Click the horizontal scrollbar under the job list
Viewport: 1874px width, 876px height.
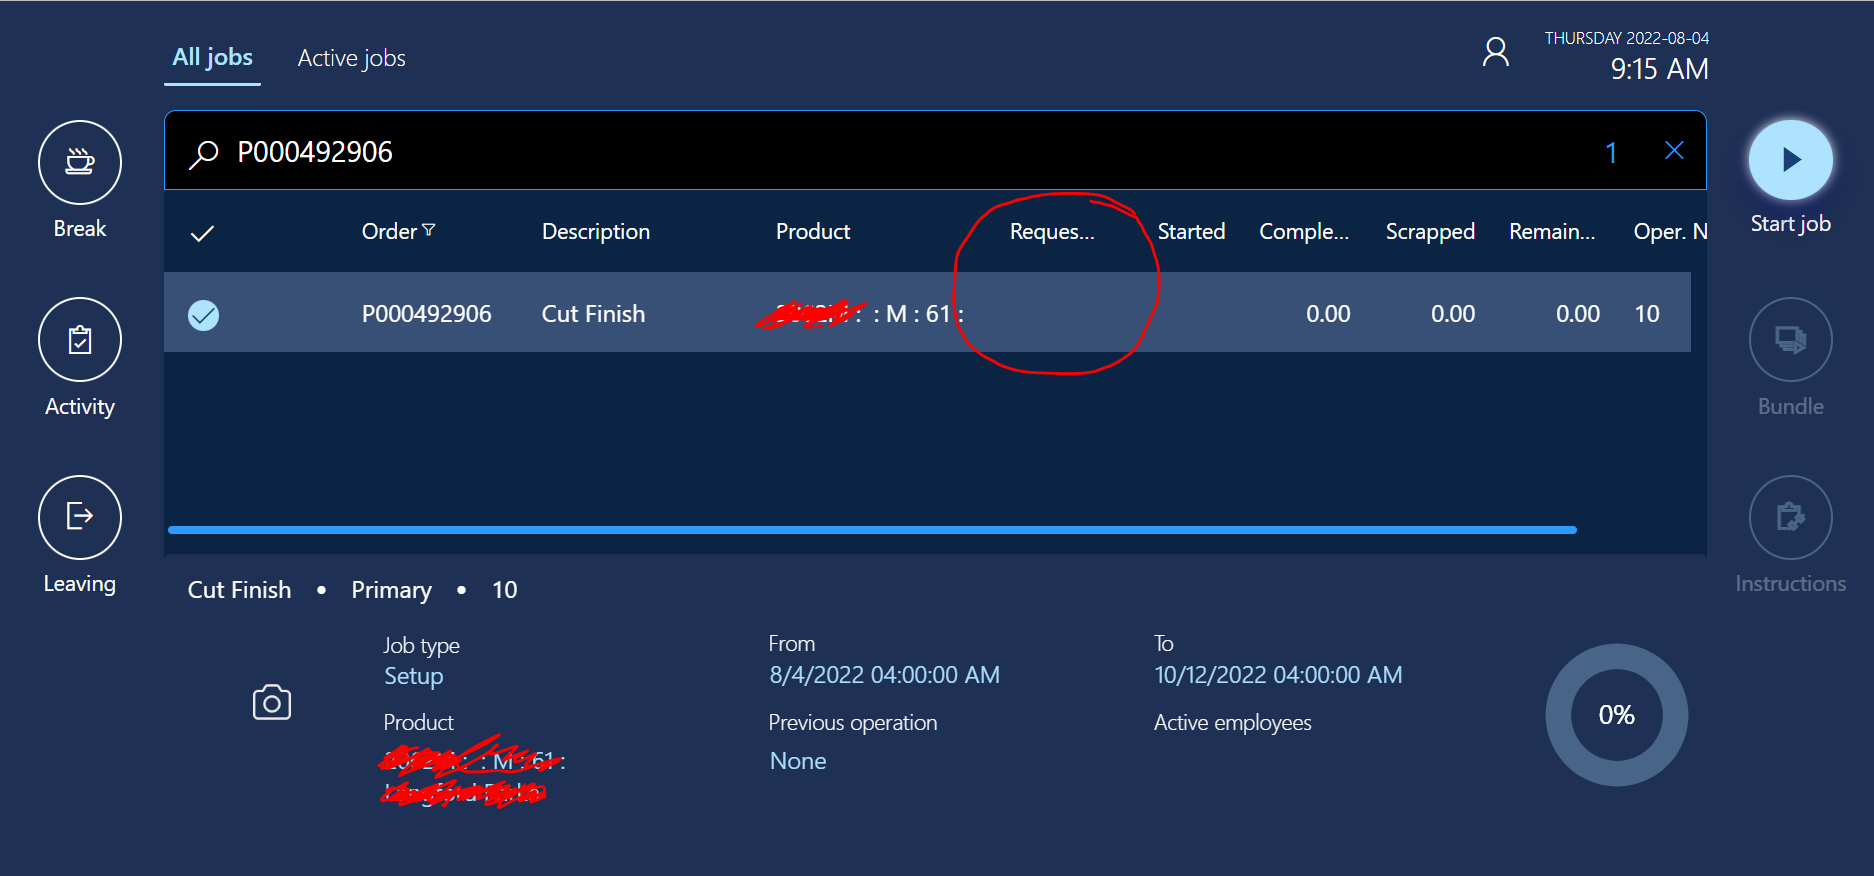872,530
